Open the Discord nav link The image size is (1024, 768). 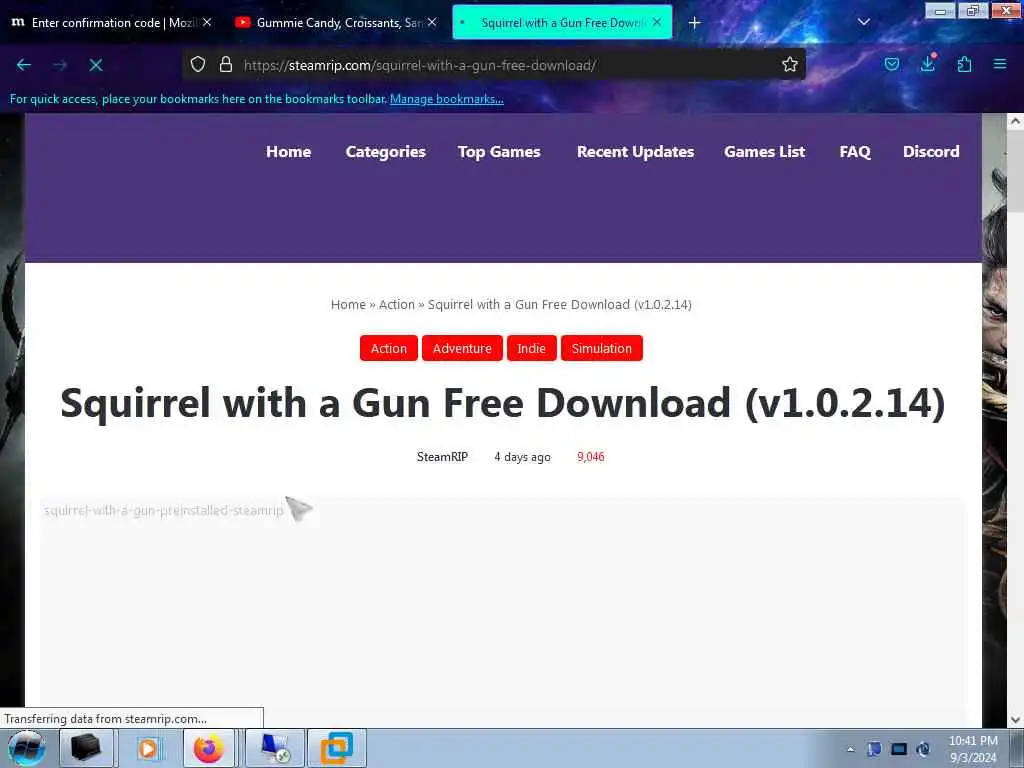tap(931, 152)
